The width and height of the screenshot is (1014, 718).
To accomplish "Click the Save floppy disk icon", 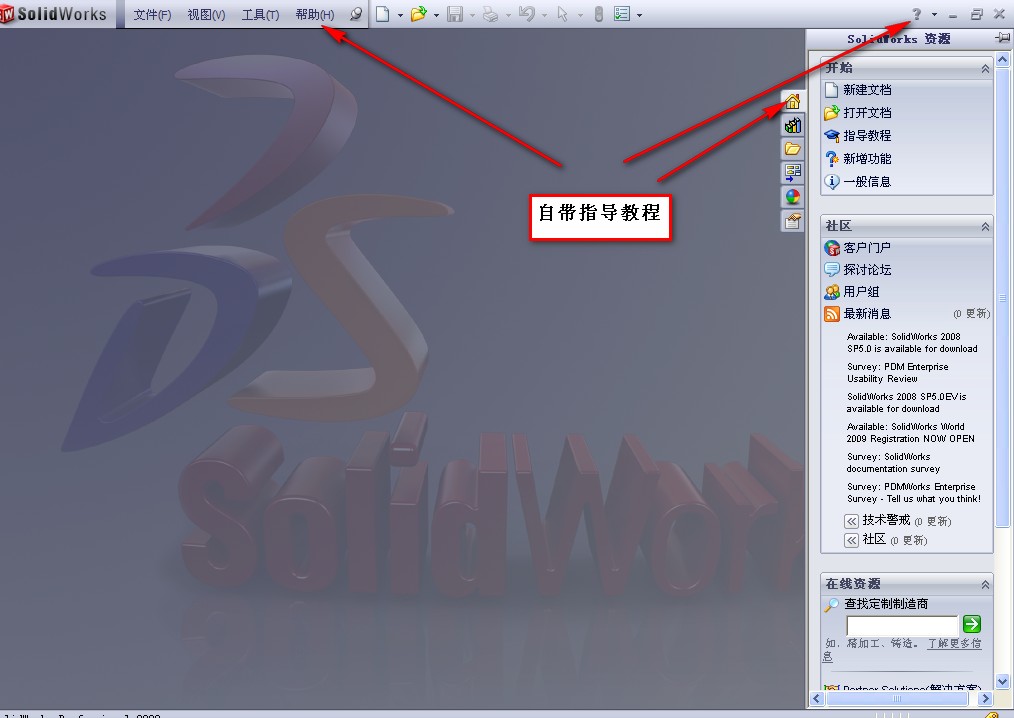I will (x=455, y=14).
